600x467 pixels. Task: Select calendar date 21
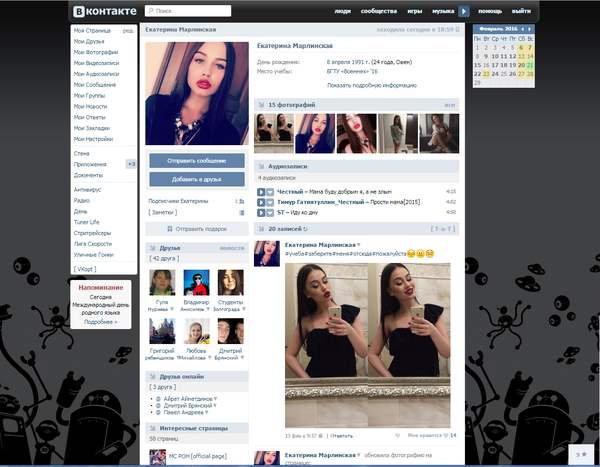[x=530, y=65]
